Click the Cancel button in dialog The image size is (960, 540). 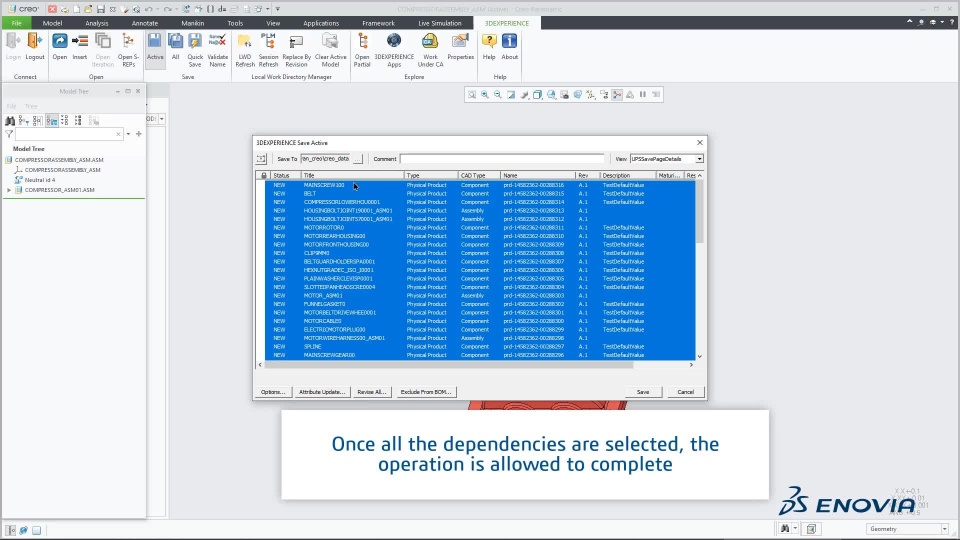685,392
